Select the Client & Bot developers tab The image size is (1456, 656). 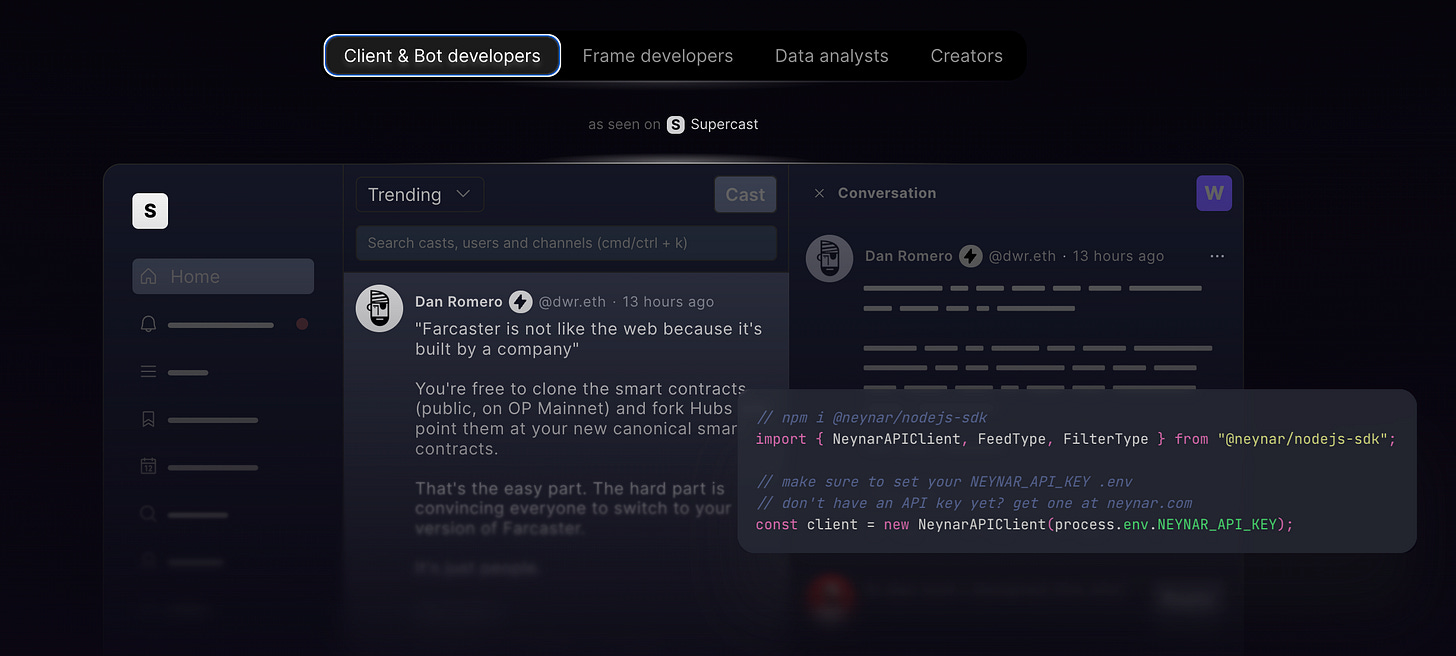point(442,56)
